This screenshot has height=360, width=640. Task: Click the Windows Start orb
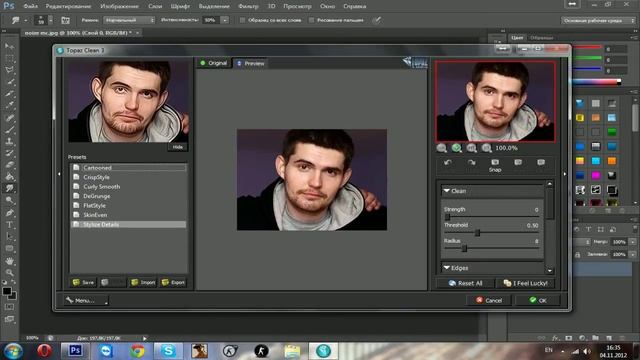(x=13, y=351)
